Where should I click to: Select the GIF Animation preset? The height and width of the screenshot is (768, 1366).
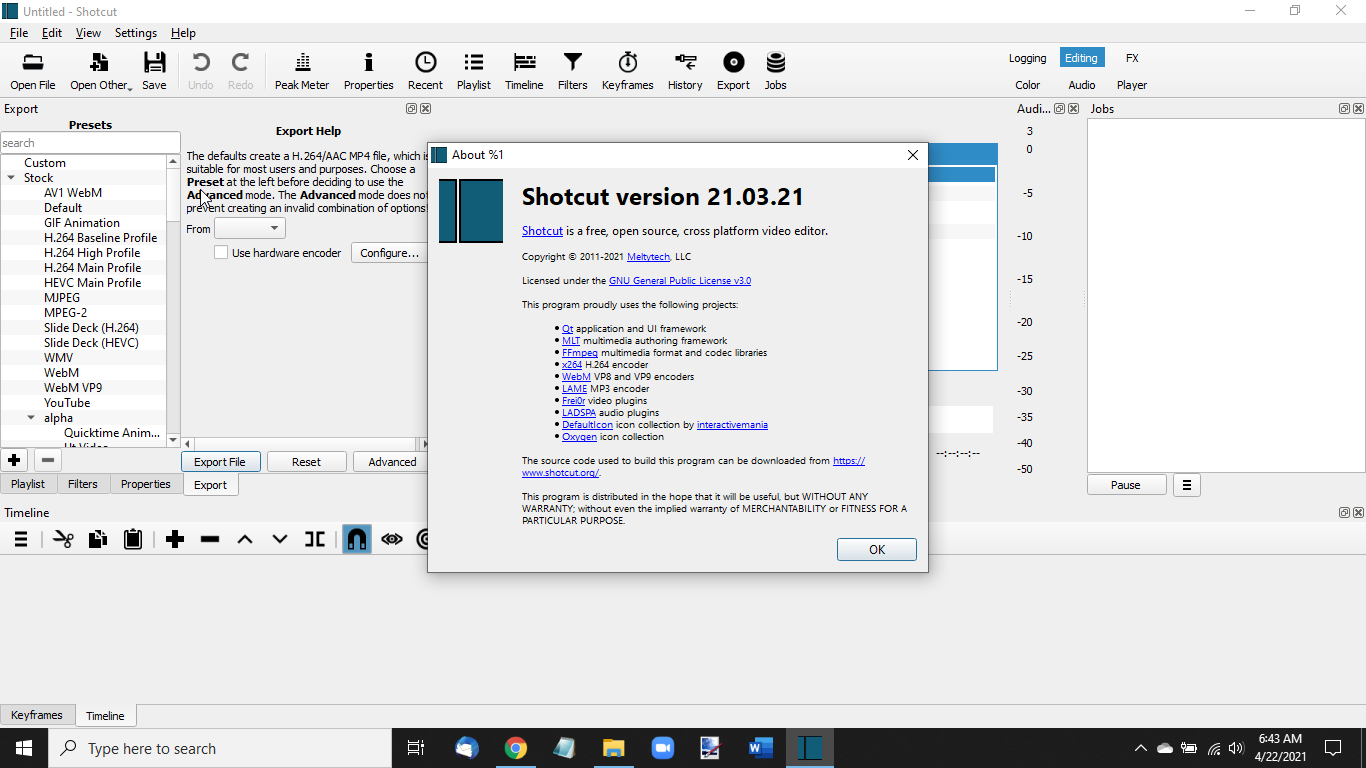click(82, 223)
